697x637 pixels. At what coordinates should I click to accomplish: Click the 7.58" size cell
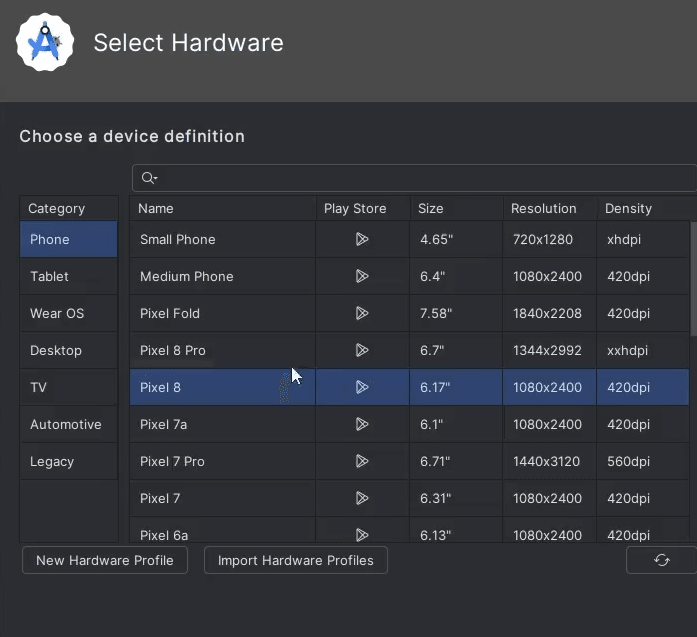tap(456, 313)
